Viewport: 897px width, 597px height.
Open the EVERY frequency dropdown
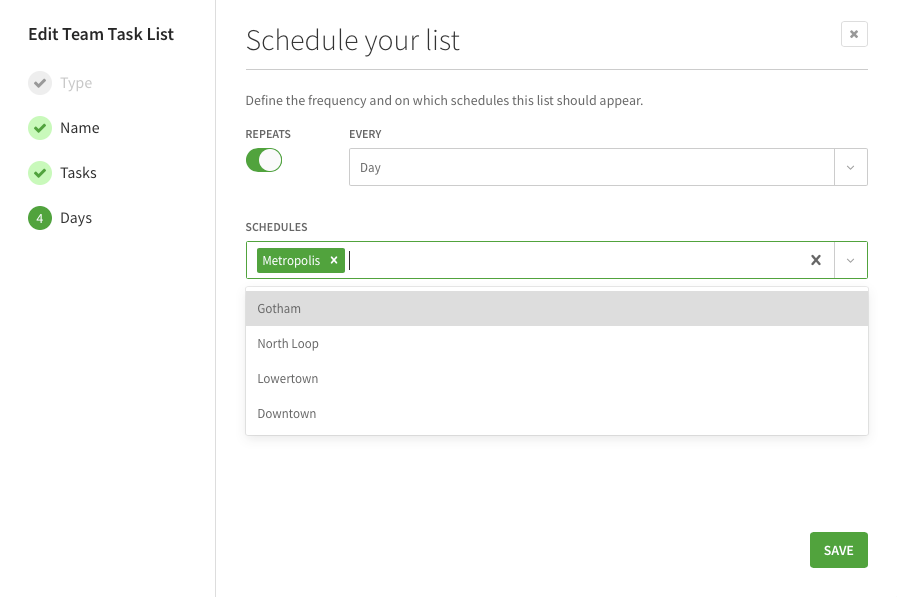click(x=851, y=167)
